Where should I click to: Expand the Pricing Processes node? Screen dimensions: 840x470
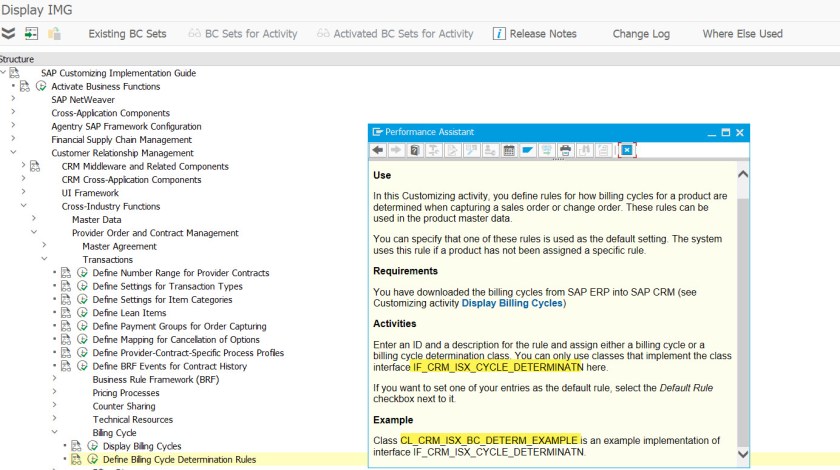click(55, 392)
